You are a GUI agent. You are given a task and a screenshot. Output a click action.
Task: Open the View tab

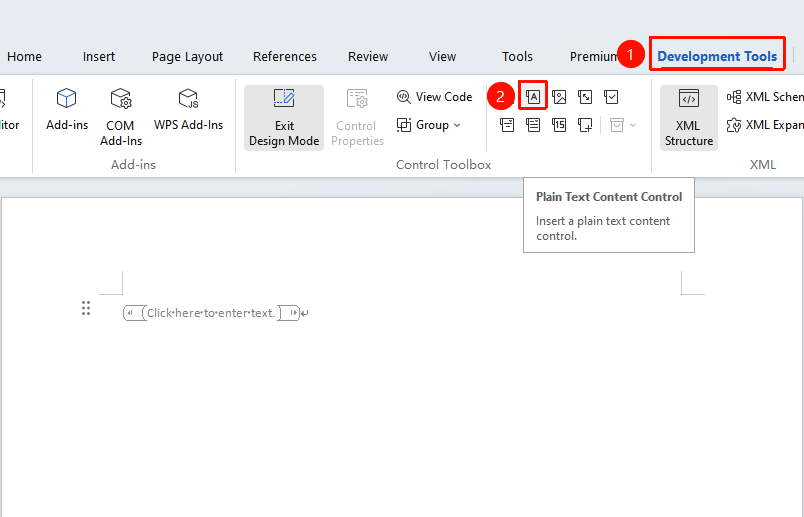coord(442,56)
